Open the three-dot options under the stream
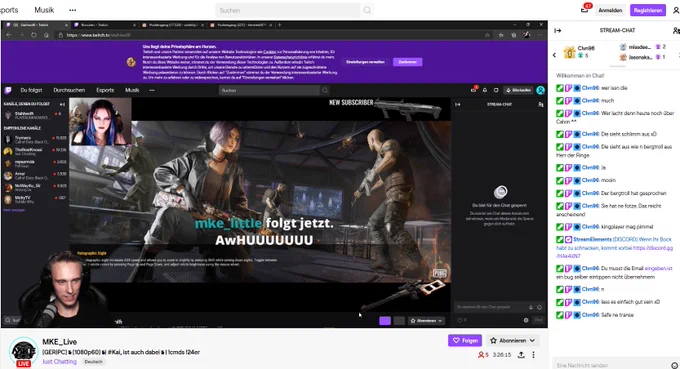 [533, 355]
